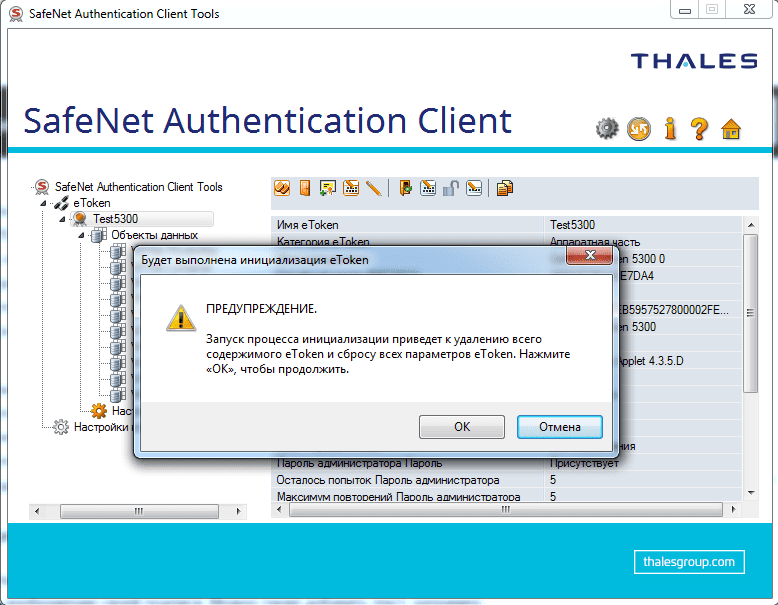Collapse the Объекты данных tree node
Image resolution: width=778 pixels, height=605 pixels.
pyautogui.click(x=81, y=235)
